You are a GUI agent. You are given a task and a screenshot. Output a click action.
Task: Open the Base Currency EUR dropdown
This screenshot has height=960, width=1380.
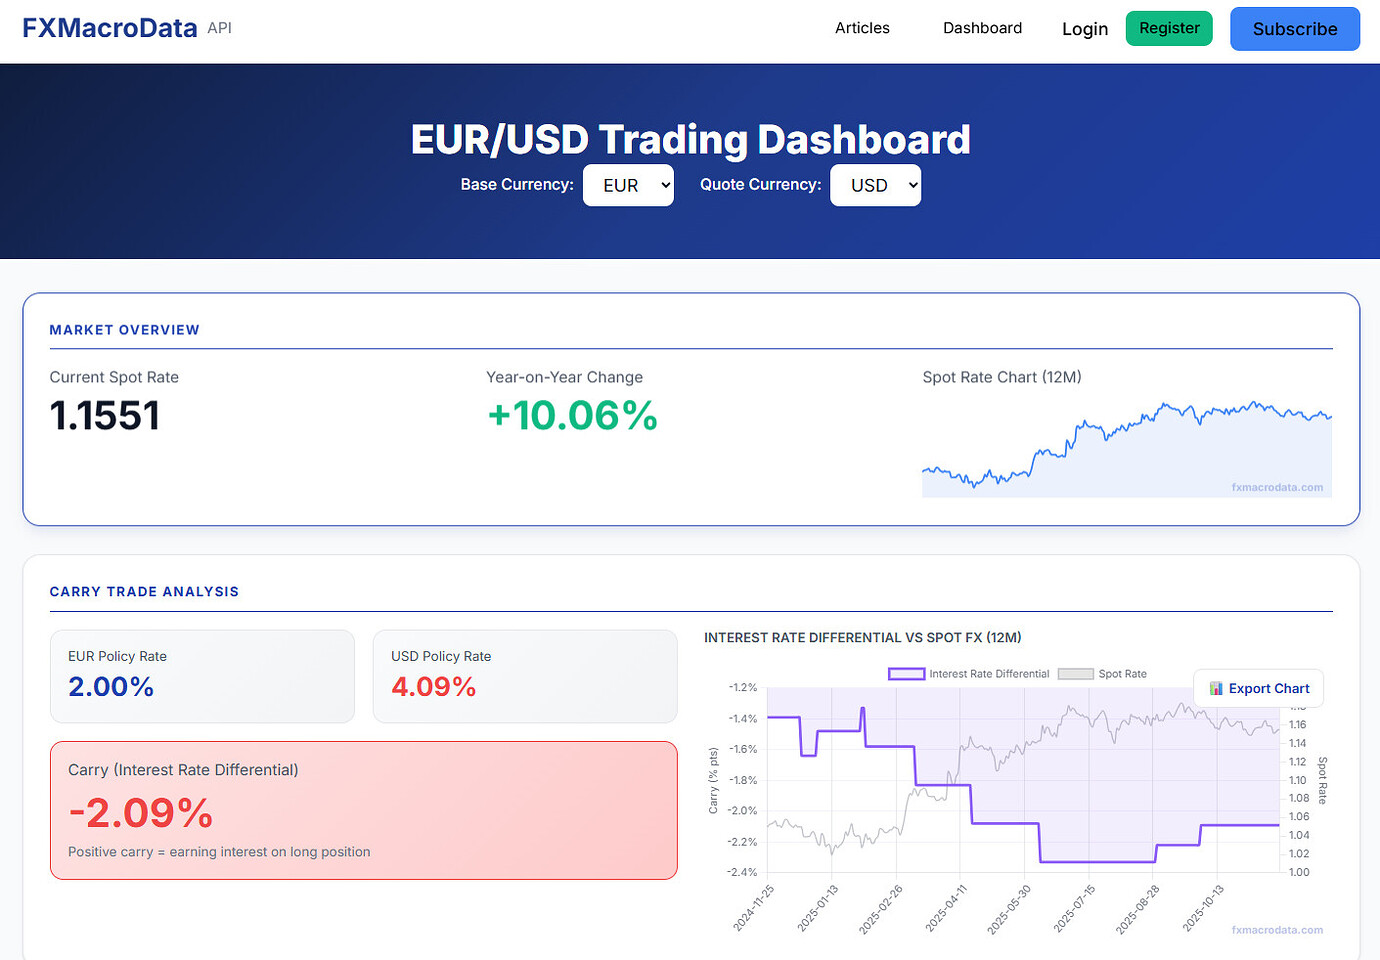click(x=628, y=185)
